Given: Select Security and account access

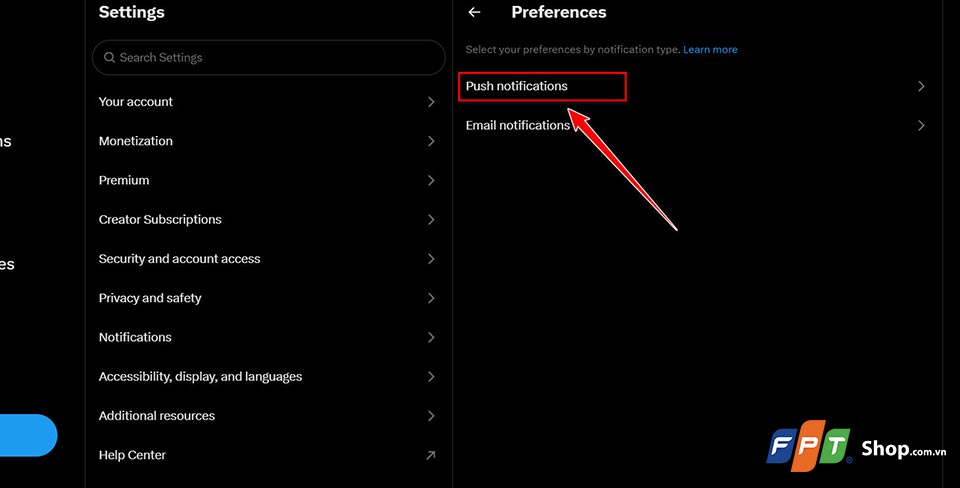Looking at the screenshot, I should (180, 259).
